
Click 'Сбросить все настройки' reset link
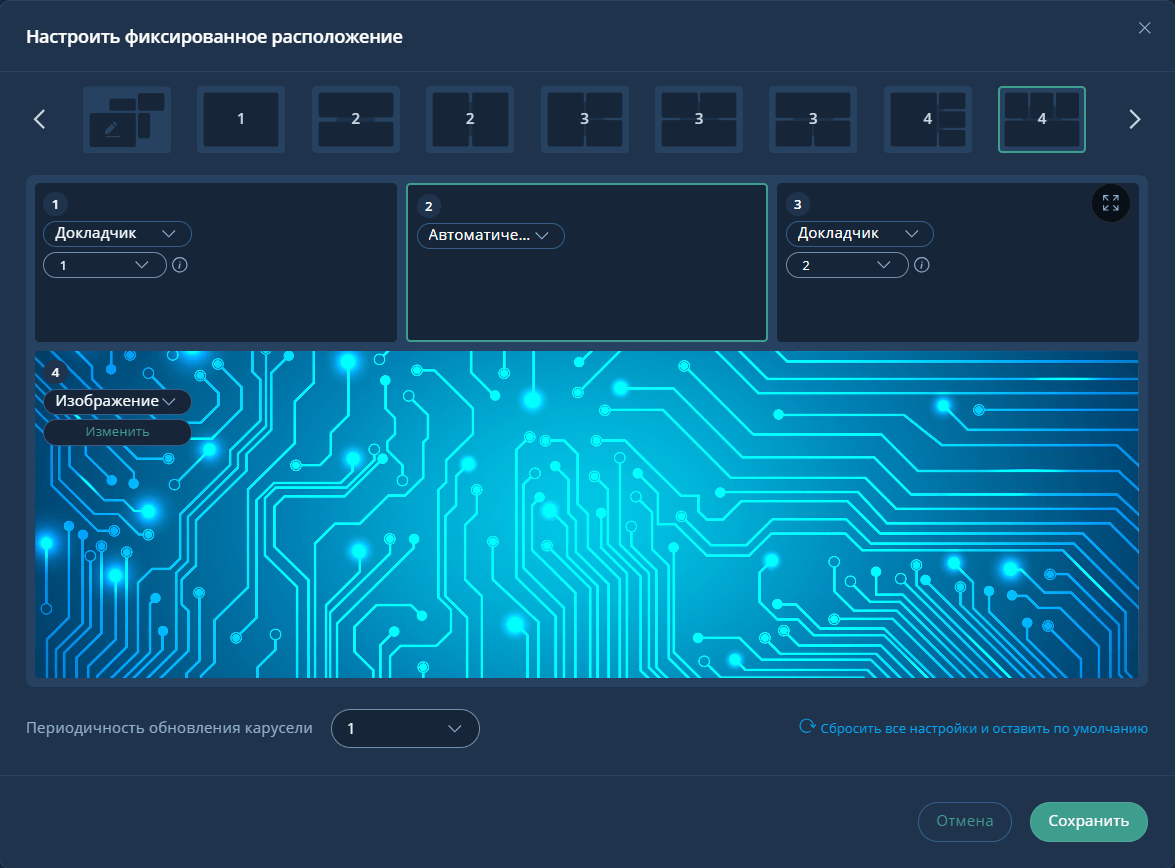pyautogui.click(x=973, y=728)
